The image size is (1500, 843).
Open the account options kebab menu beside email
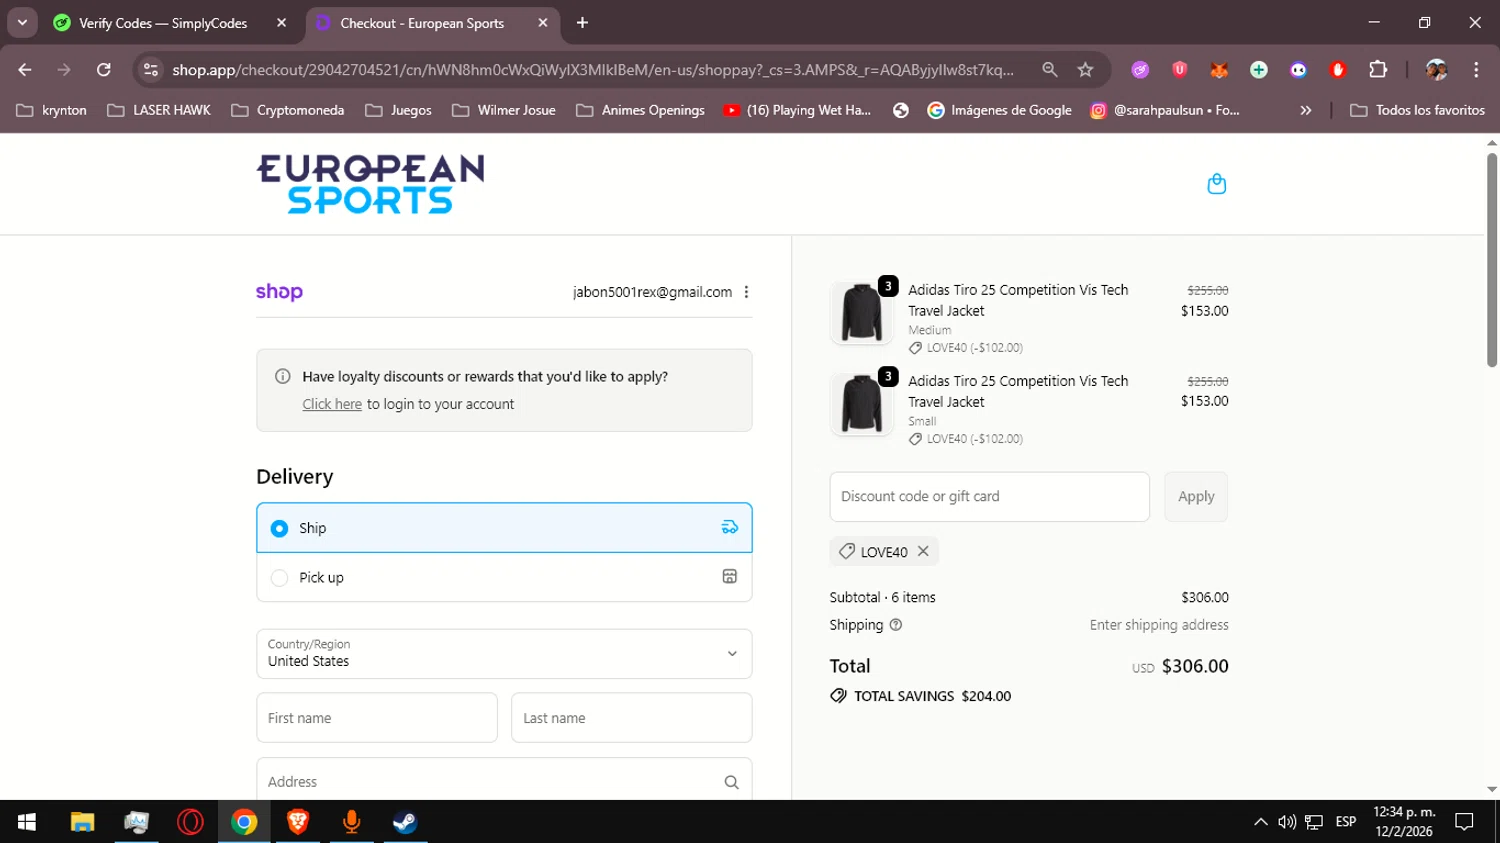(x=746, y=292)
